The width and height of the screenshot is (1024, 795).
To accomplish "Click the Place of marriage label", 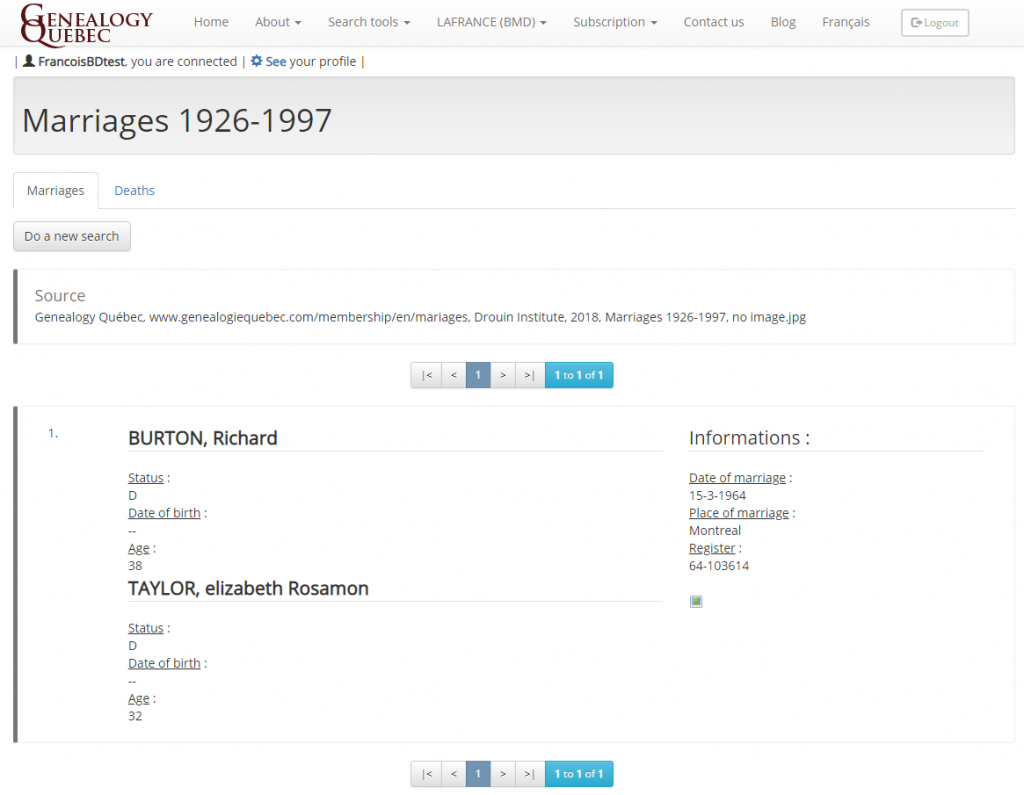I will 739,513.
